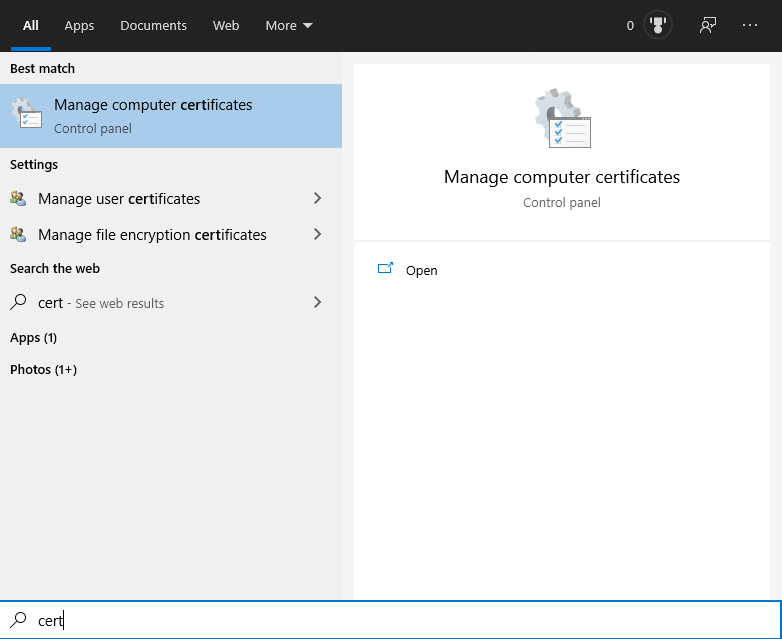Click the large certificates icon in preview pane

click(x=562, y=118)
